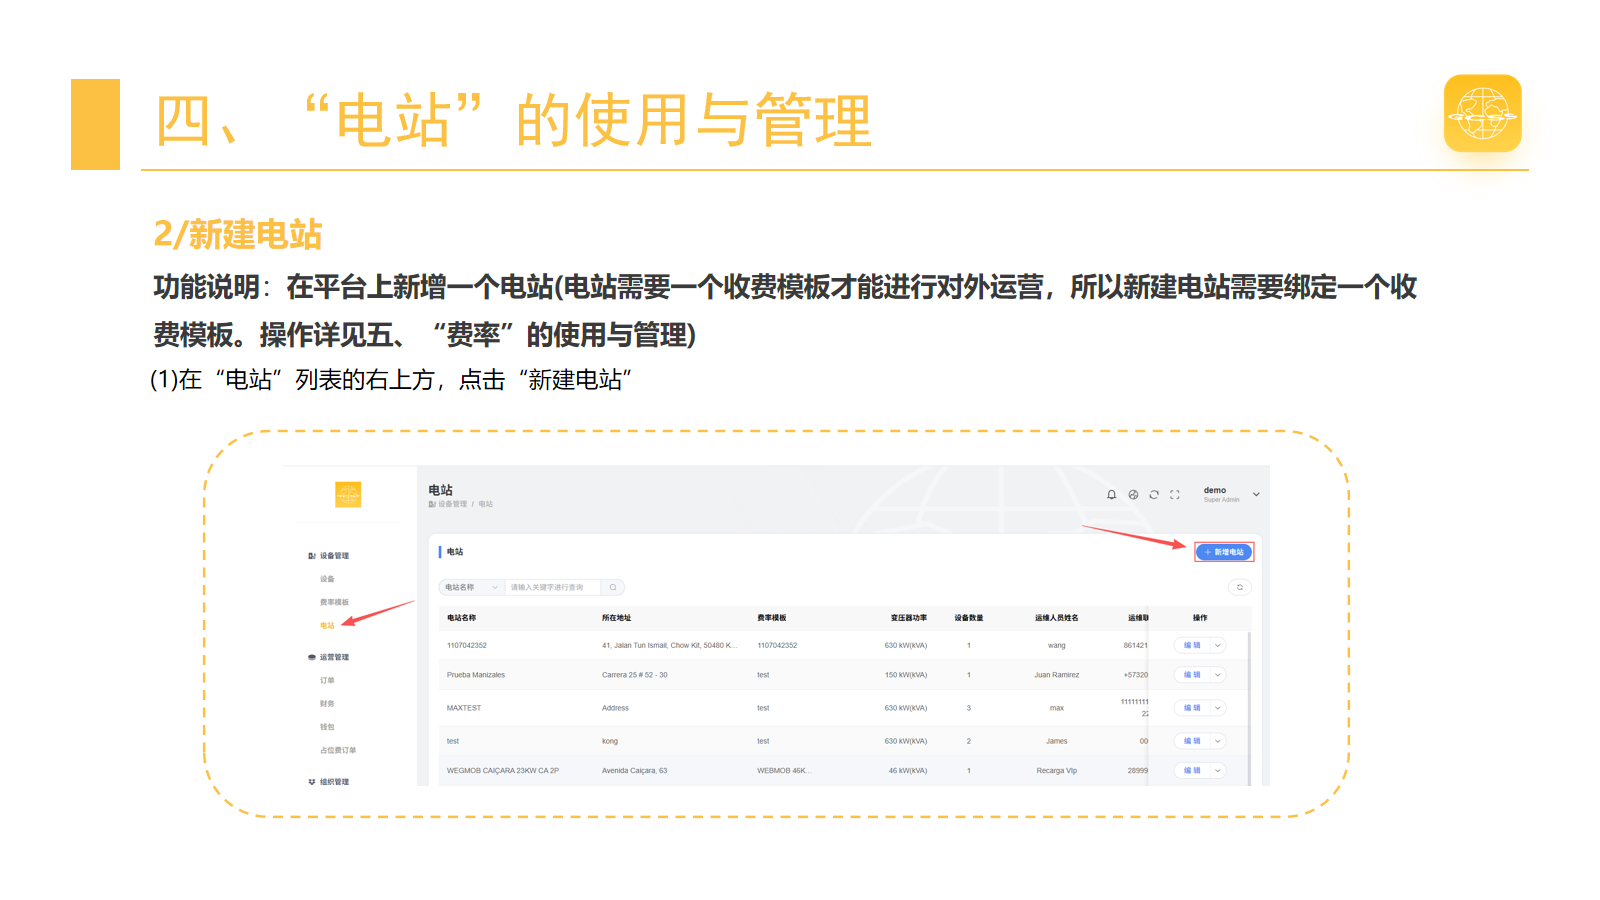
Task: Click 编辑 for Prueba Manizales
Action: [x=1192, y=675]
